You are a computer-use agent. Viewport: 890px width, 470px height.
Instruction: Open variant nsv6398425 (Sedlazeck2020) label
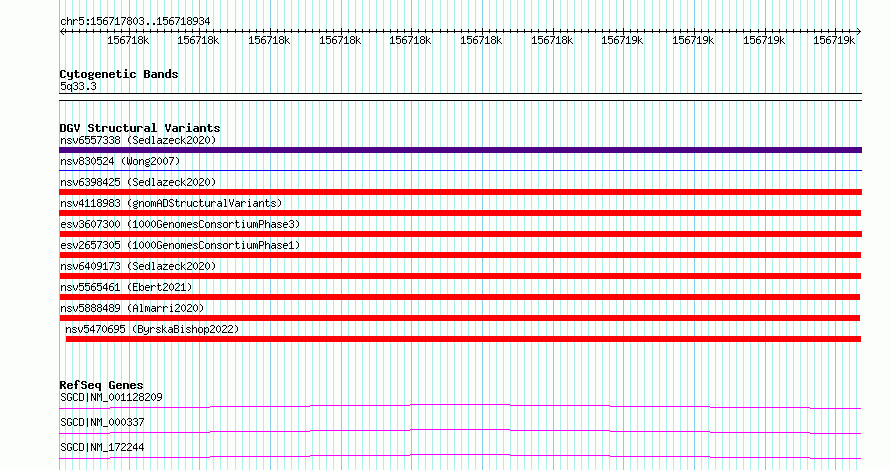point(138,182)
